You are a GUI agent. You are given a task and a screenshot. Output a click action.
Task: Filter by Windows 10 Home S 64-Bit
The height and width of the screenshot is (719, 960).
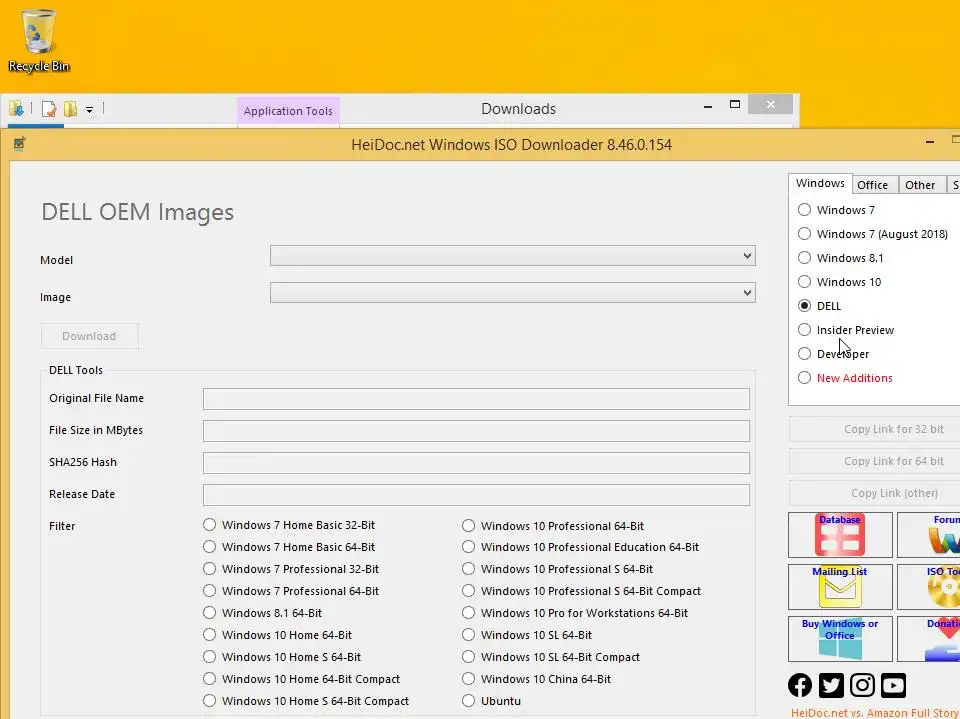click(x=209, y=657)
